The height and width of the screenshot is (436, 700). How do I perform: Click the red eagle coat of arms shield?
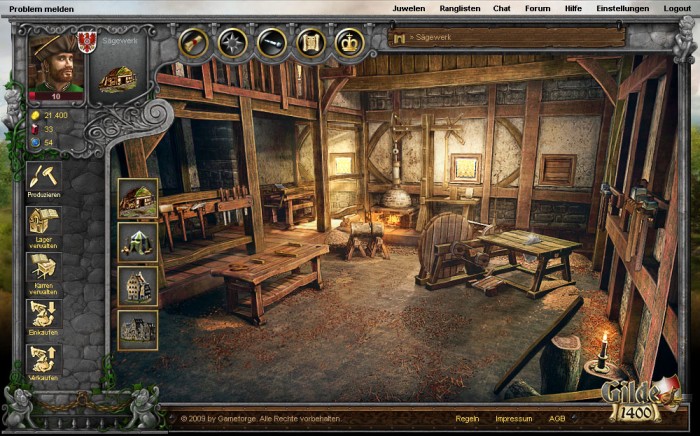(x=87, y=42)
